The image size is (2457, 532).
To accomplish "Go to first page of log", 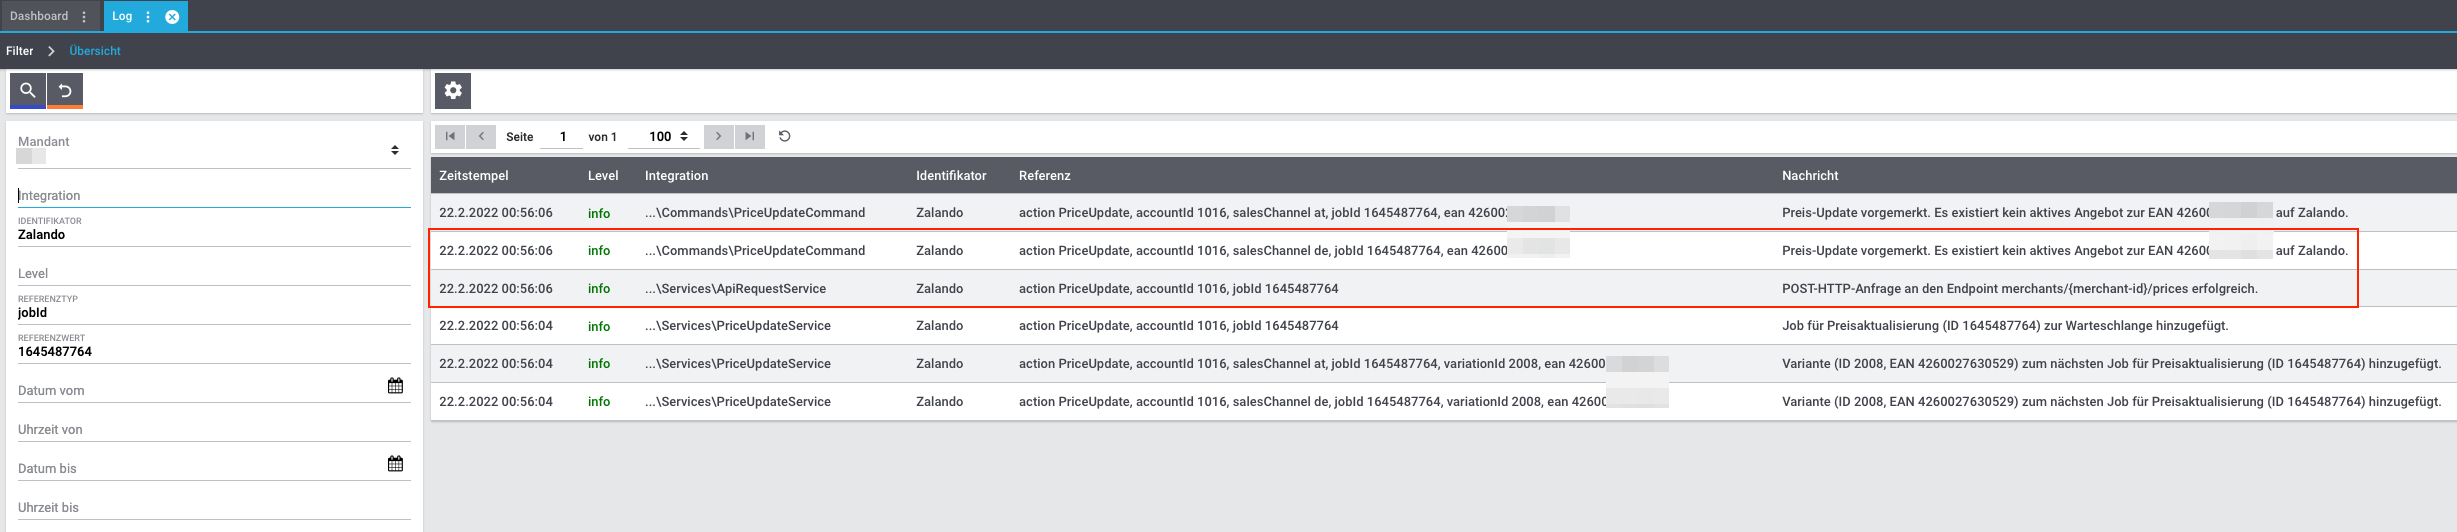I will coord(450,137).
